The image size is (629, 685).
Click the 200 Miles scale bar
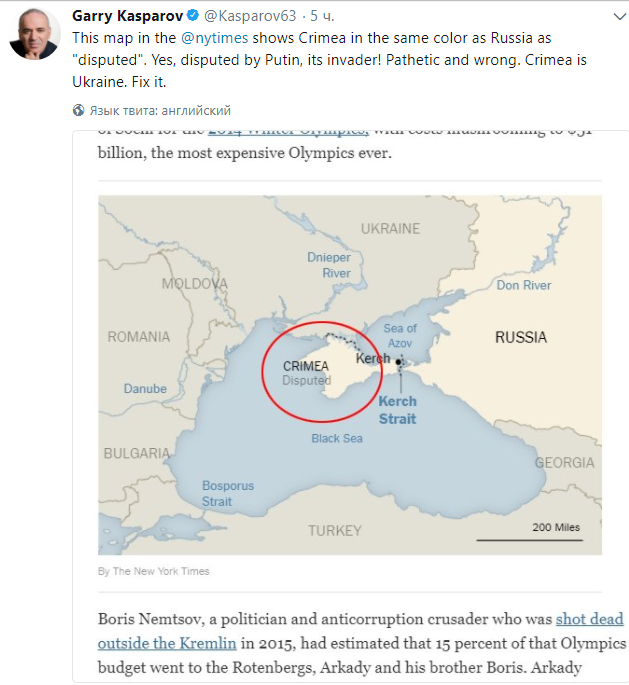(x=528, y=540)
